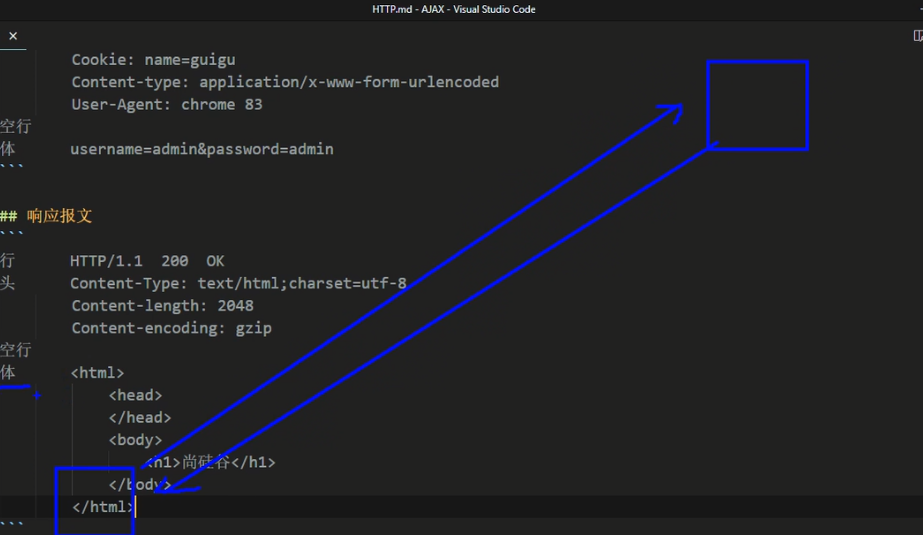This screenshot has width=923, height=535.
Task: Click the opening '<html>' tag line
Action: [98, 373]
